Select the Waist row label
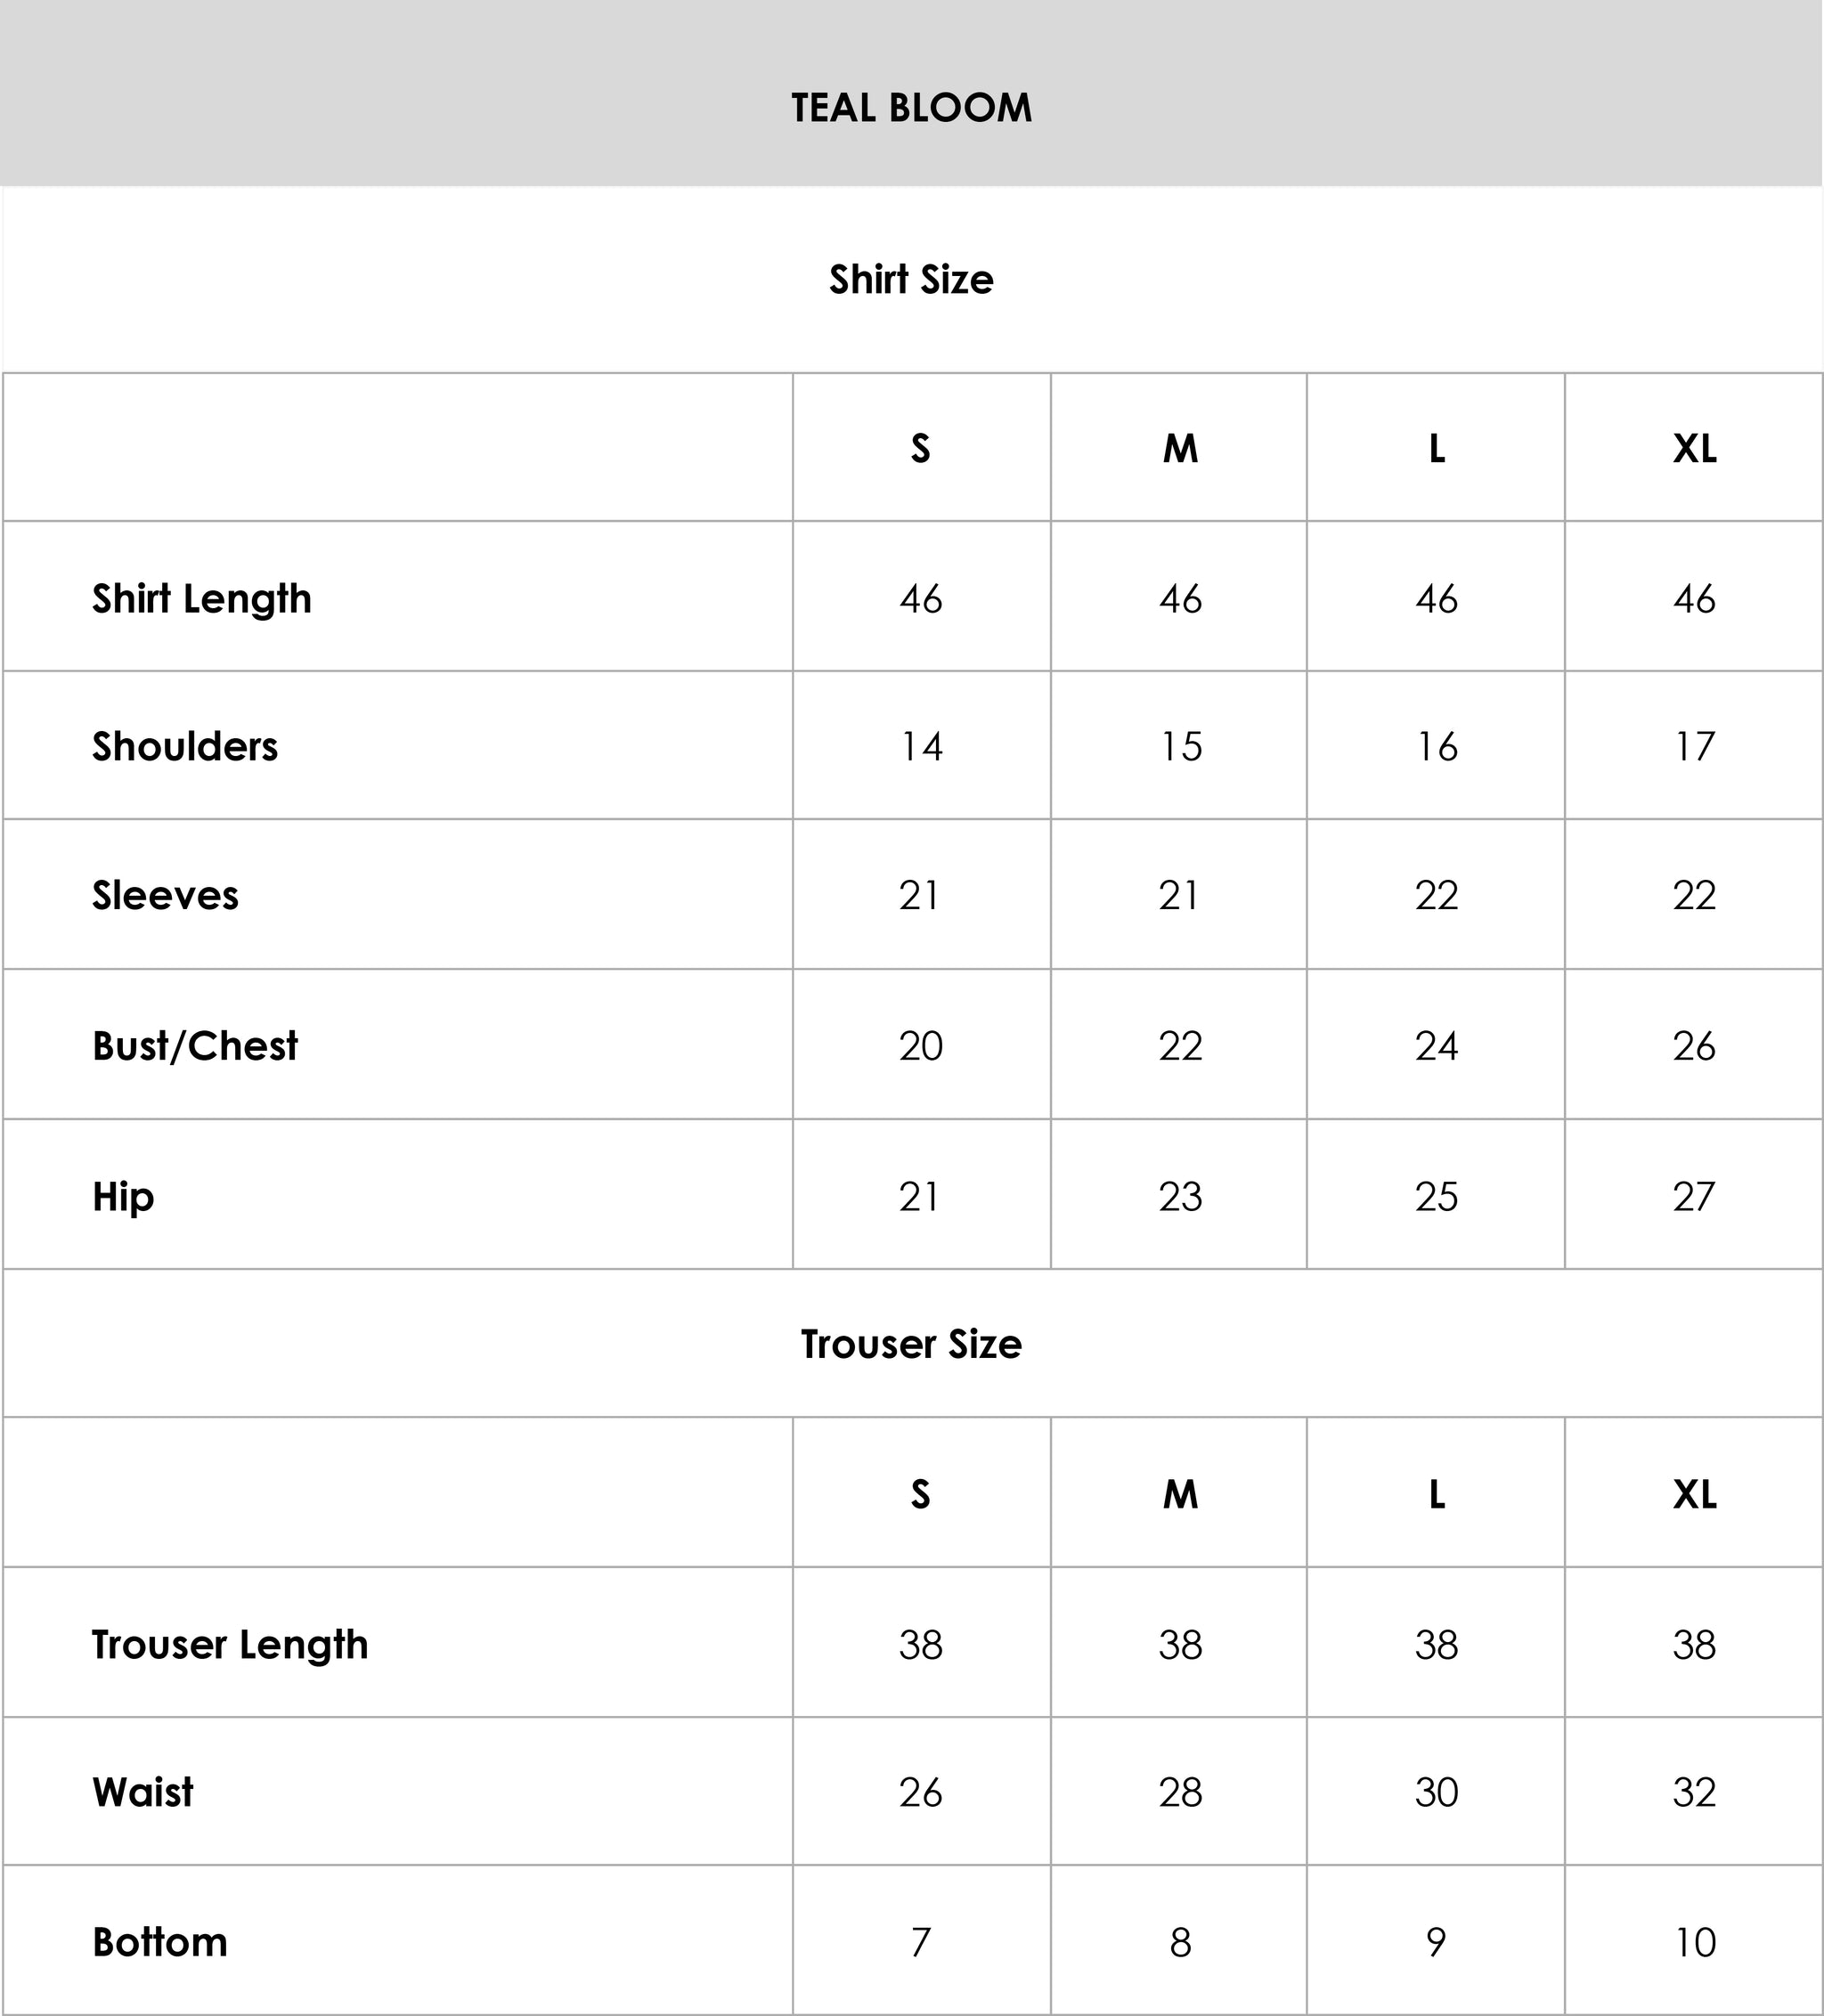Image resolution: width=1824 pixels, height=2016 pixels. 143,1792
